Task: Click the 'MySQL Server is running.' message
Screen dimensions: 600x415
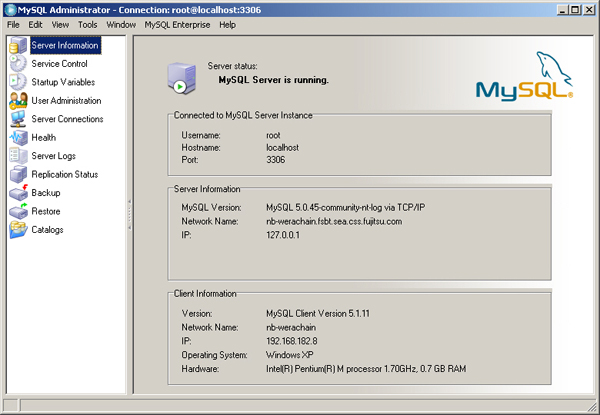Action: coord(274,80)
